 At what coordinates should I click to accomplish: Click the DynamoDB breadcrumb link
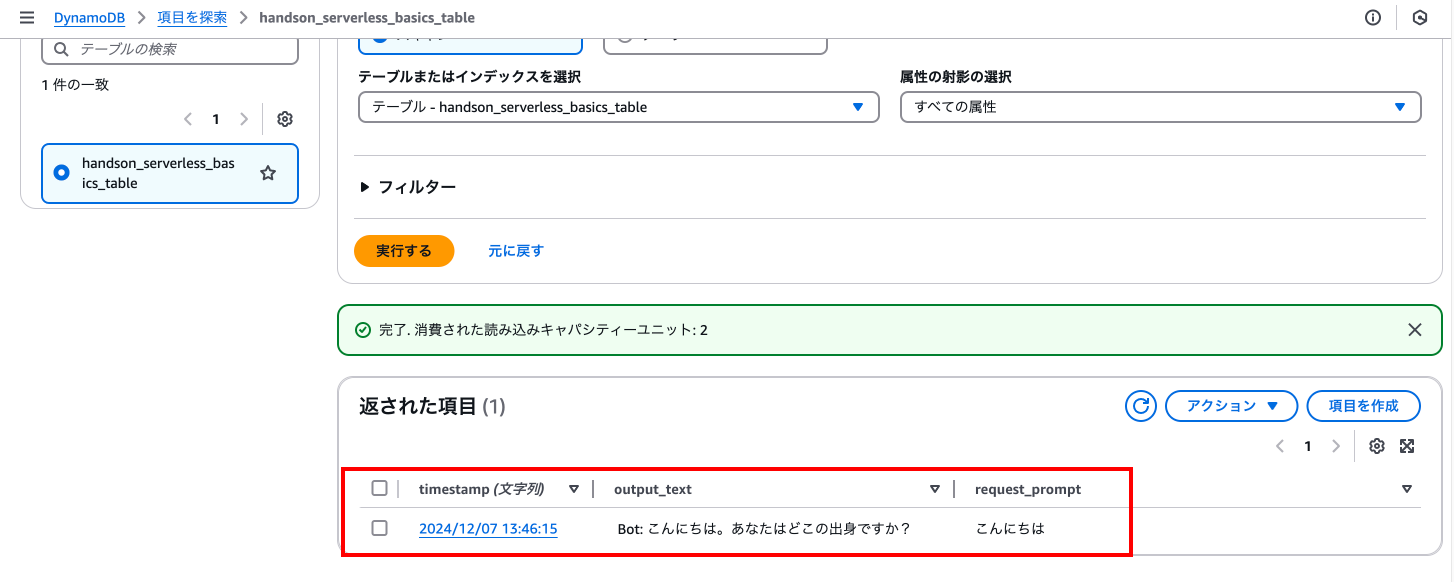point(90,17)
